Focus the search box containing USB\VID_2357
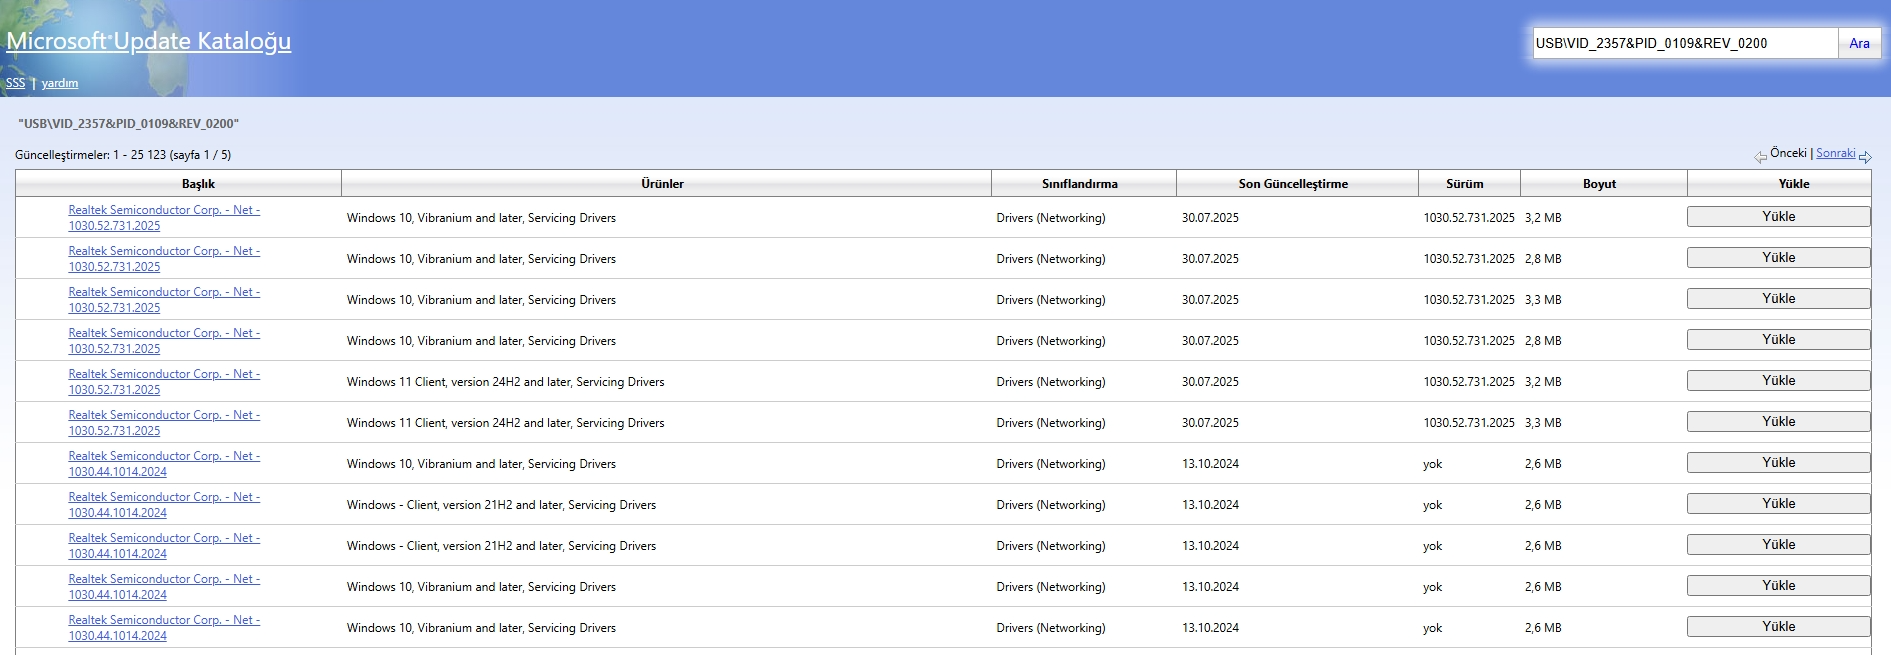Image resolution: width=1891 pixels, height=655 pixels. click(x=1686, y=43)
